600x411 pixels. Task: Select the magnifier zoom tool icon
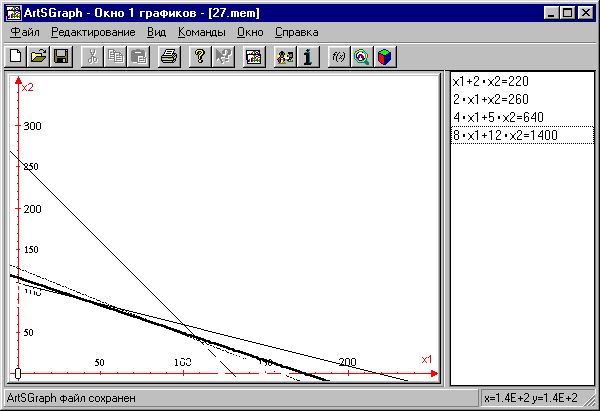tap(361, 57)
